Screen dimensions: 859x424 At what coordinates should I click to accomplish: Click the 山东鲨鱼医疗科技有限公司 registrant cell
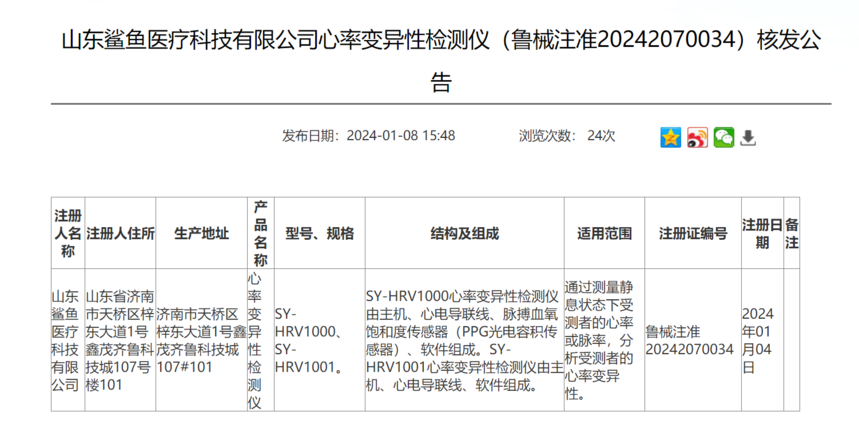pos(68,340)
